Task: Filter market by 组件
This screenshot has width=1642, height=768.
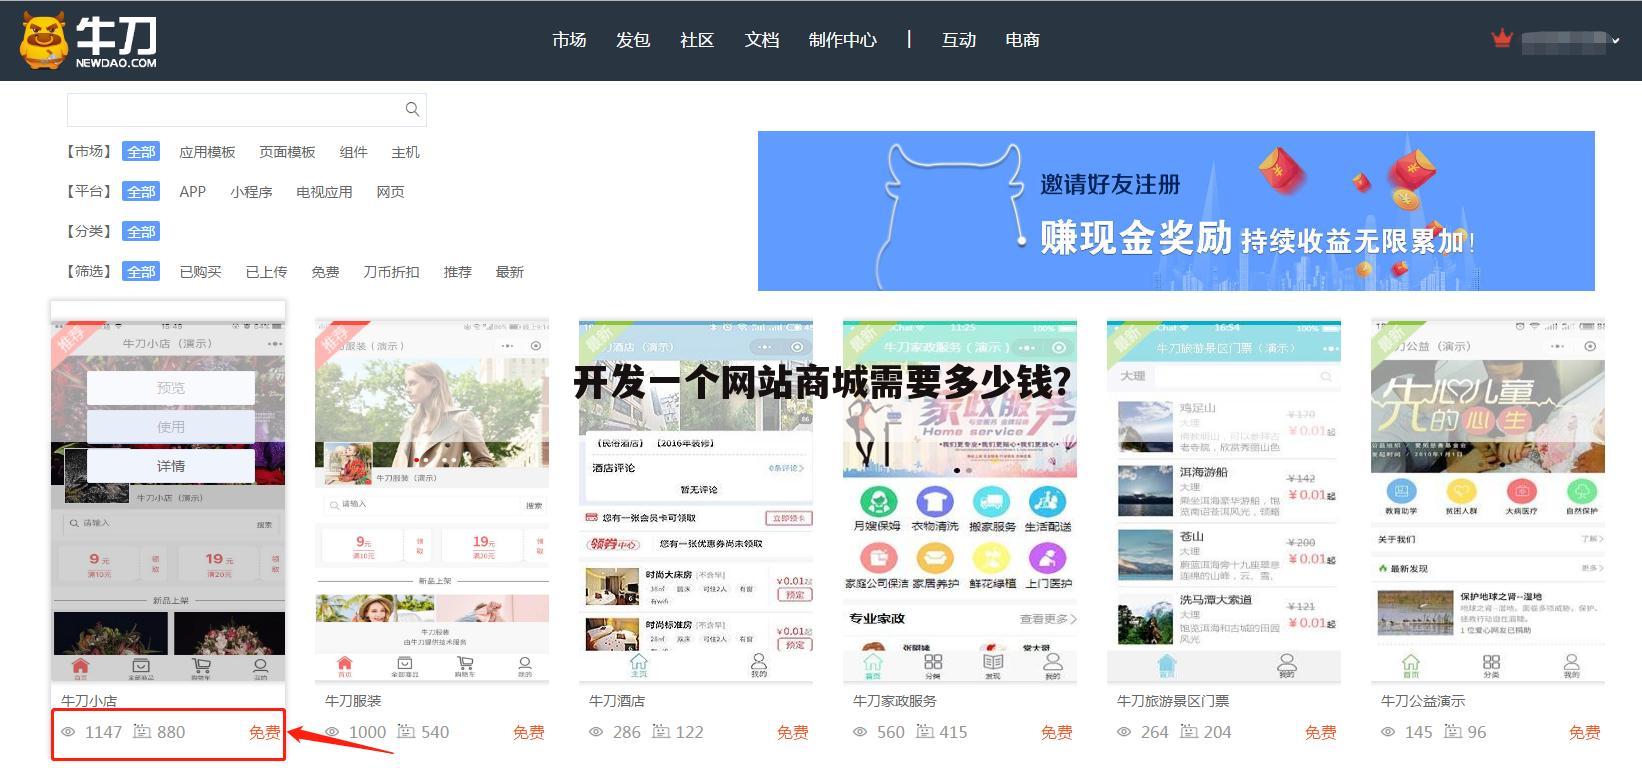Action: [353, 152]
